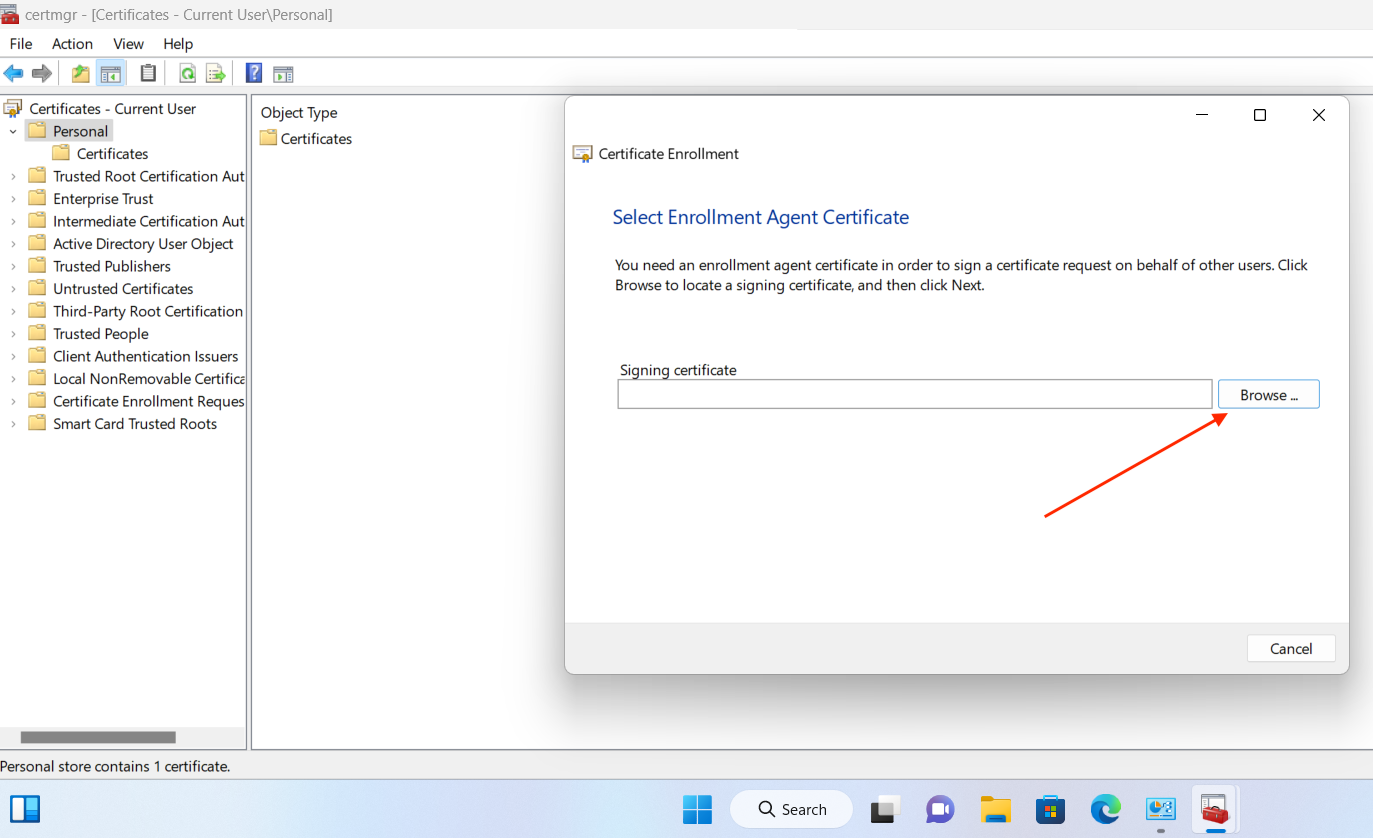1373x838 pixels.
Task: Select Certificates - Current User root node
Action: [x=112, y=109]
